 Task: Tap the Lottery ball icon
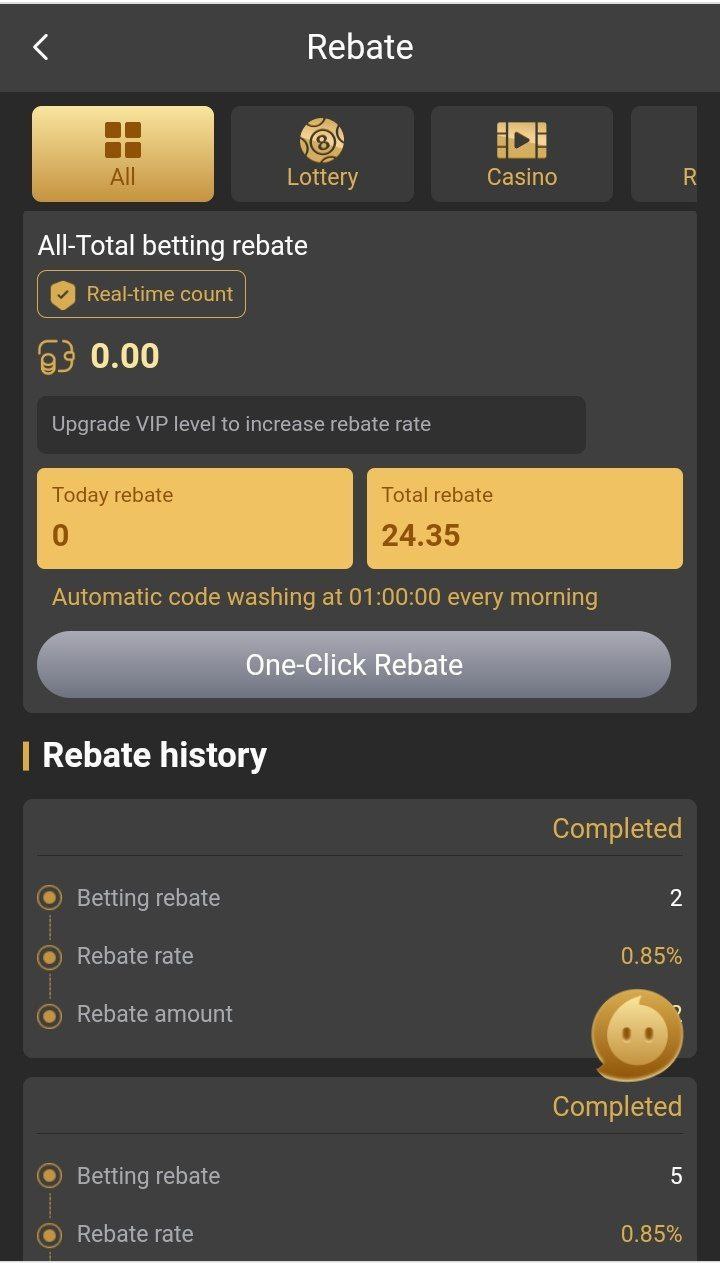pyautogui.click(x=322, y=140)
